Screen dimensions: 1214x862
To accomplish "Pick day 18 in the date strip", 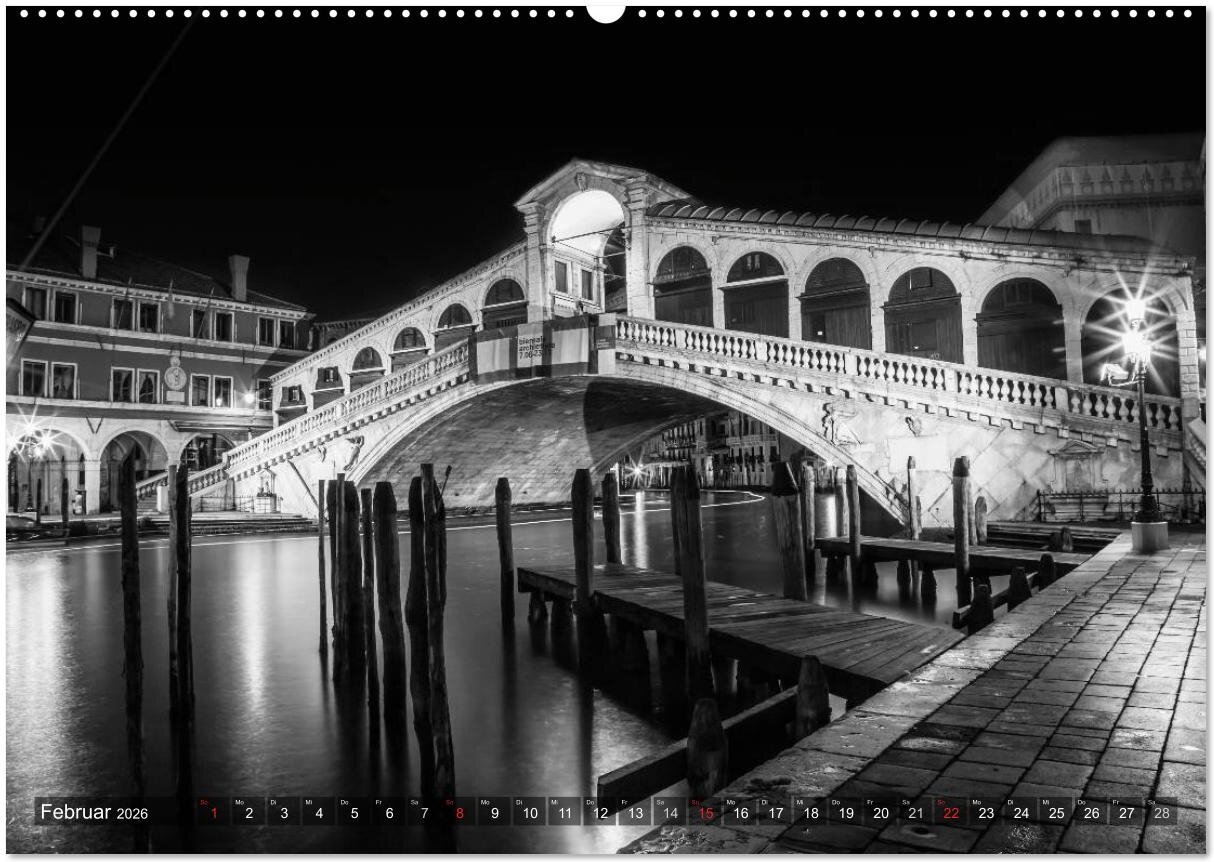I will pyautogui.click(x=811, y=812).
